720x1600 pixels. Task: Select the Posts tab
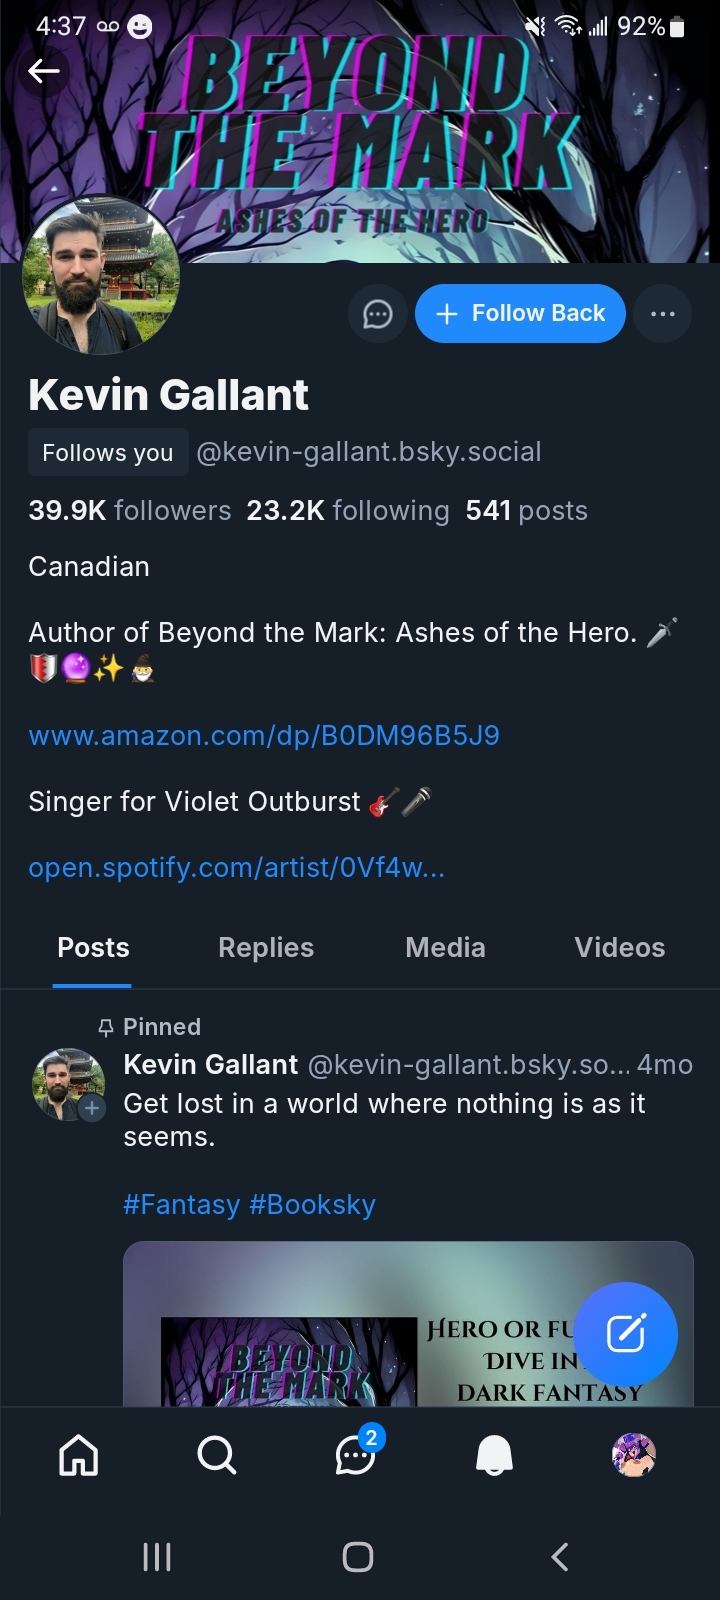93,948
